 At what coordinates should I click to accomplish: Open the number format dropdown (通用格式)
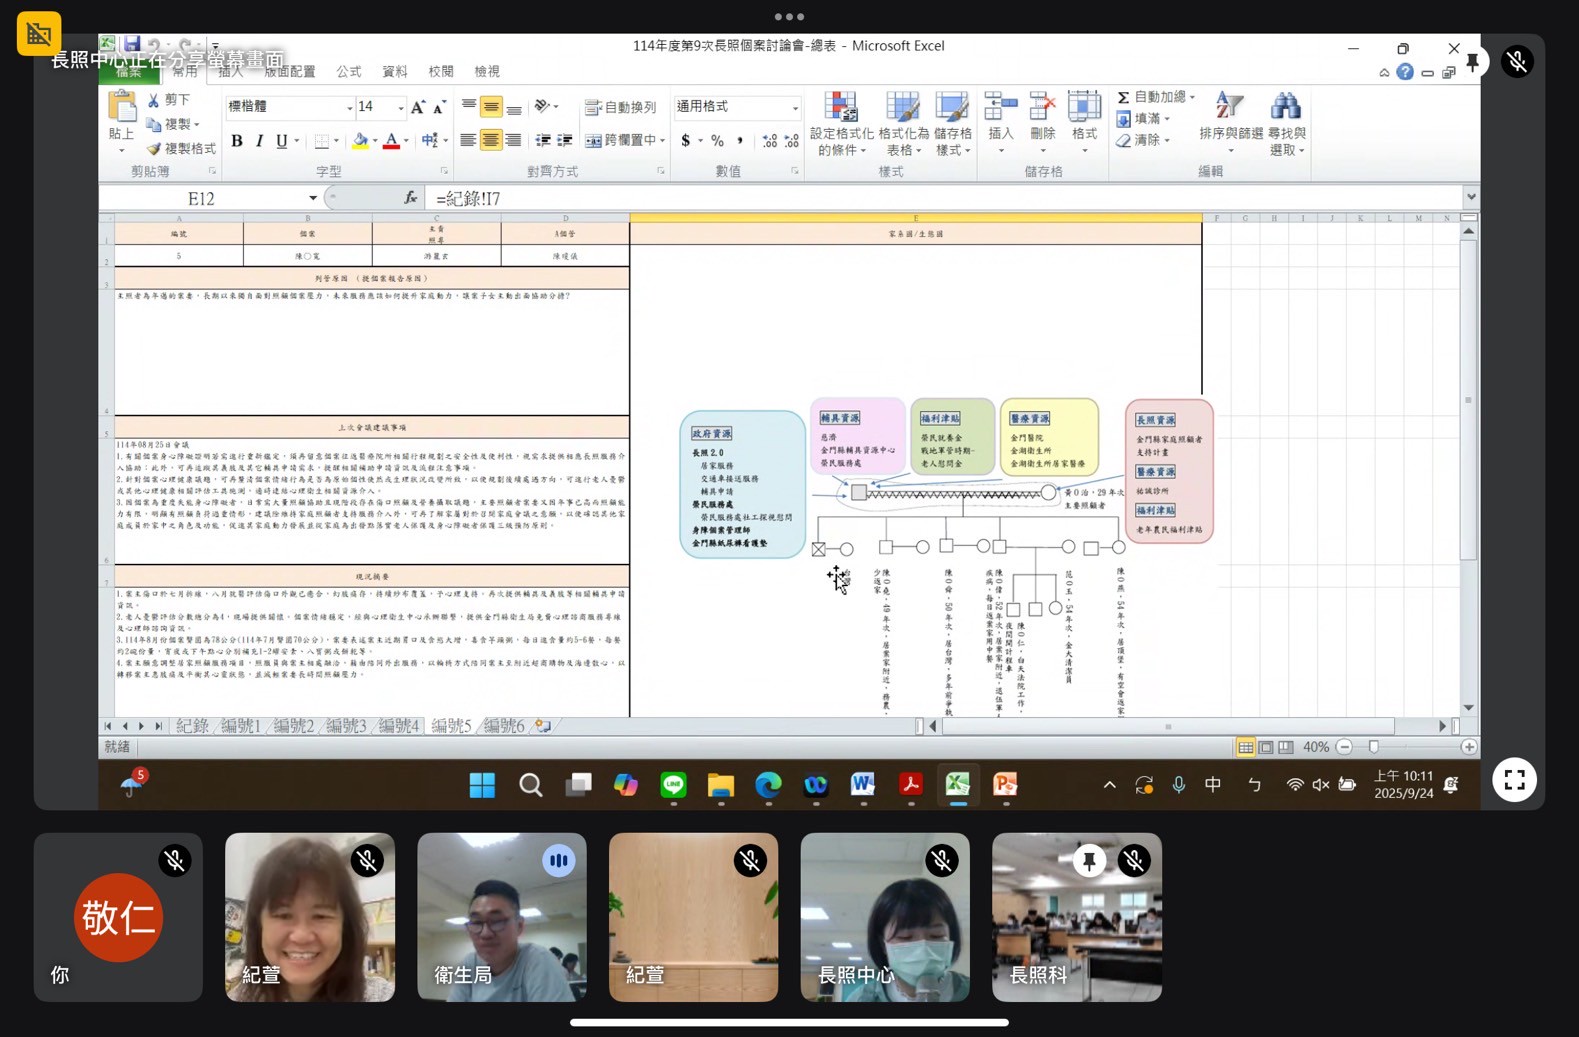click(795, 107)
